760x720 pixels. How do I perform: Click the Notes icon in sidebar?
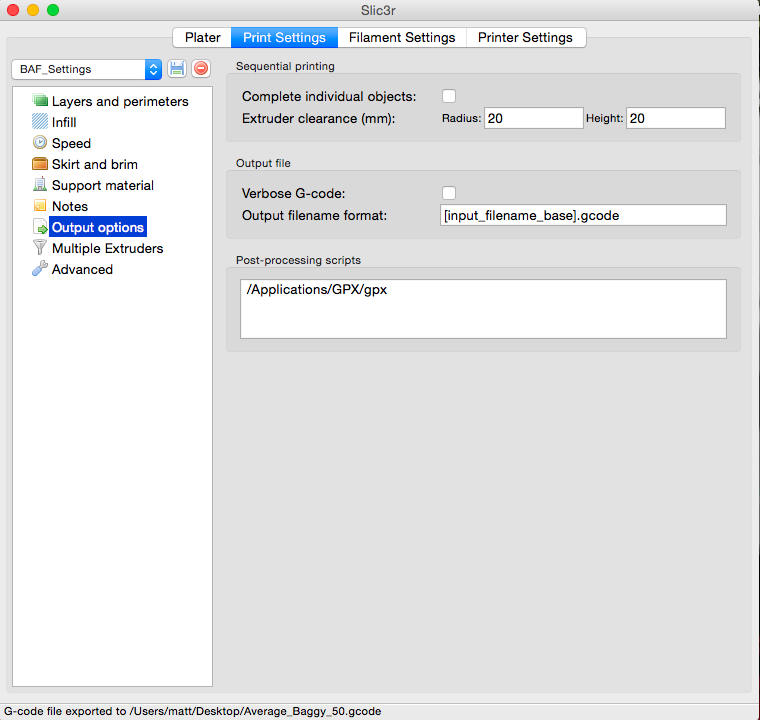[40, 206]
